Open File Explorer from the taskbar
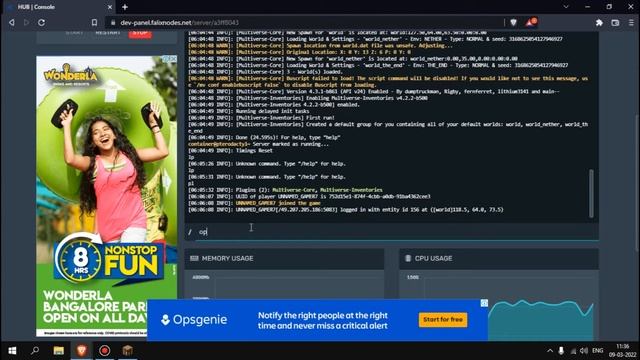This screenshot has width=640, height=360. click(59, 351)
